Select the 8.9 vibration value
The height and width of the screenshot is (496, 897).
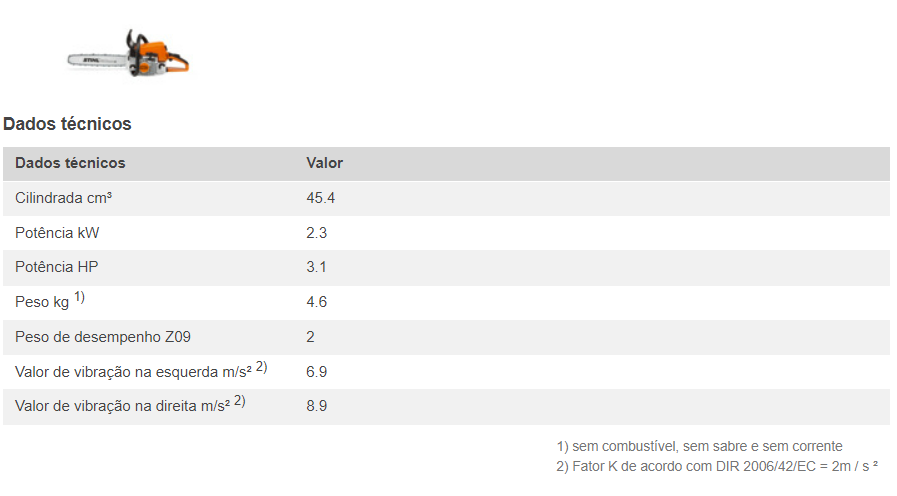316,406
